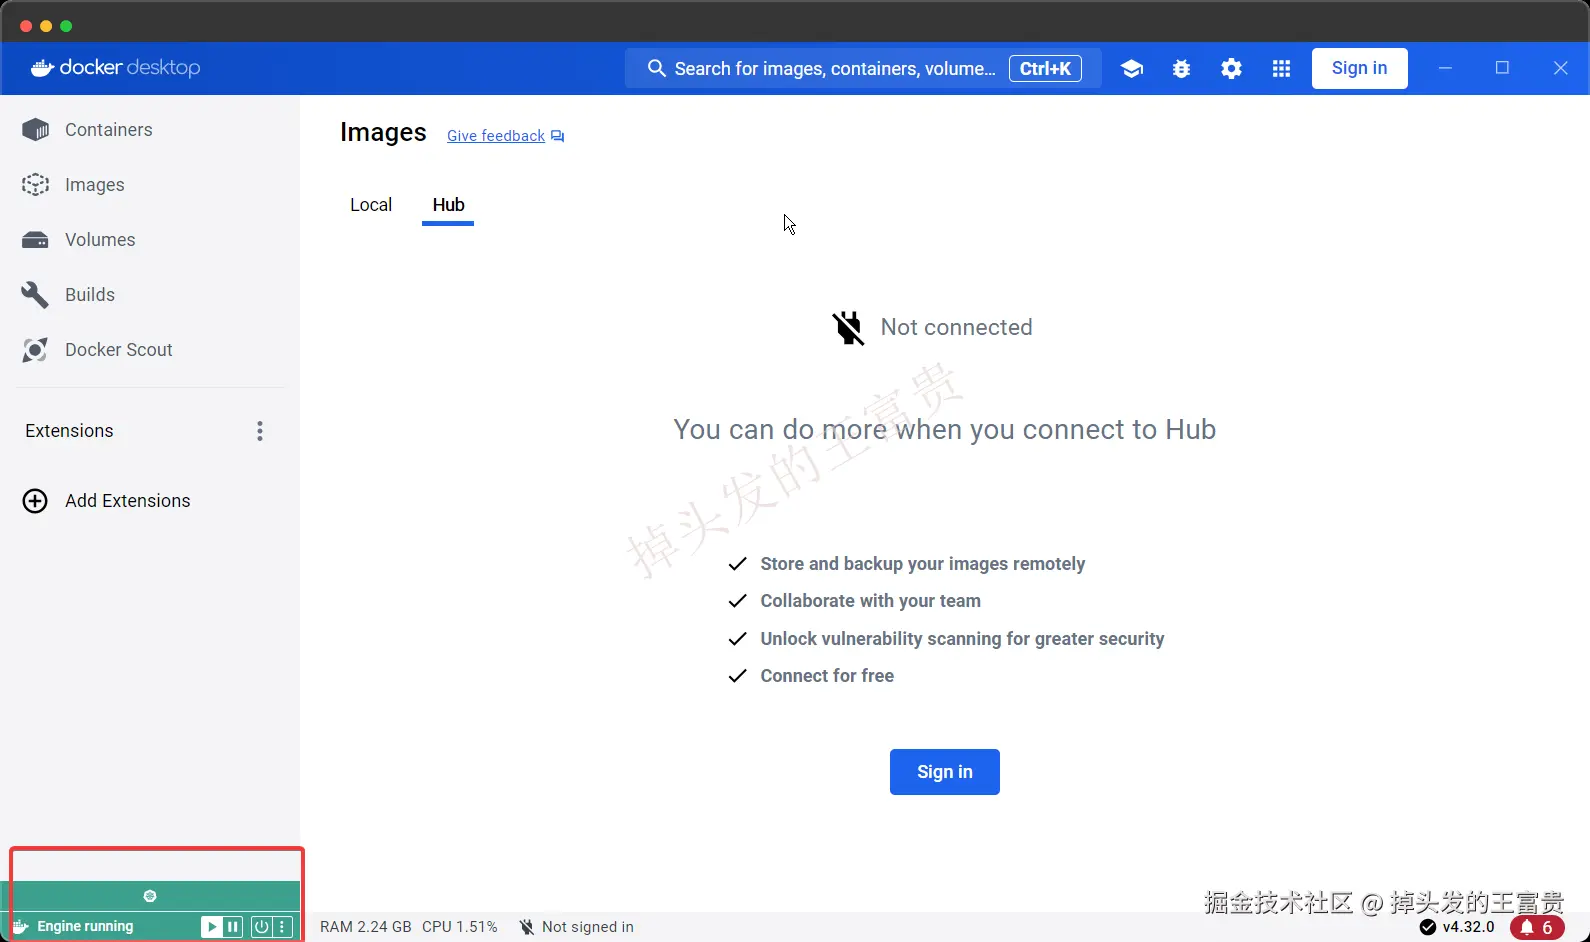Select the Hub tab
Viewport: 1590px width, 942px height.
coord(448,205)
